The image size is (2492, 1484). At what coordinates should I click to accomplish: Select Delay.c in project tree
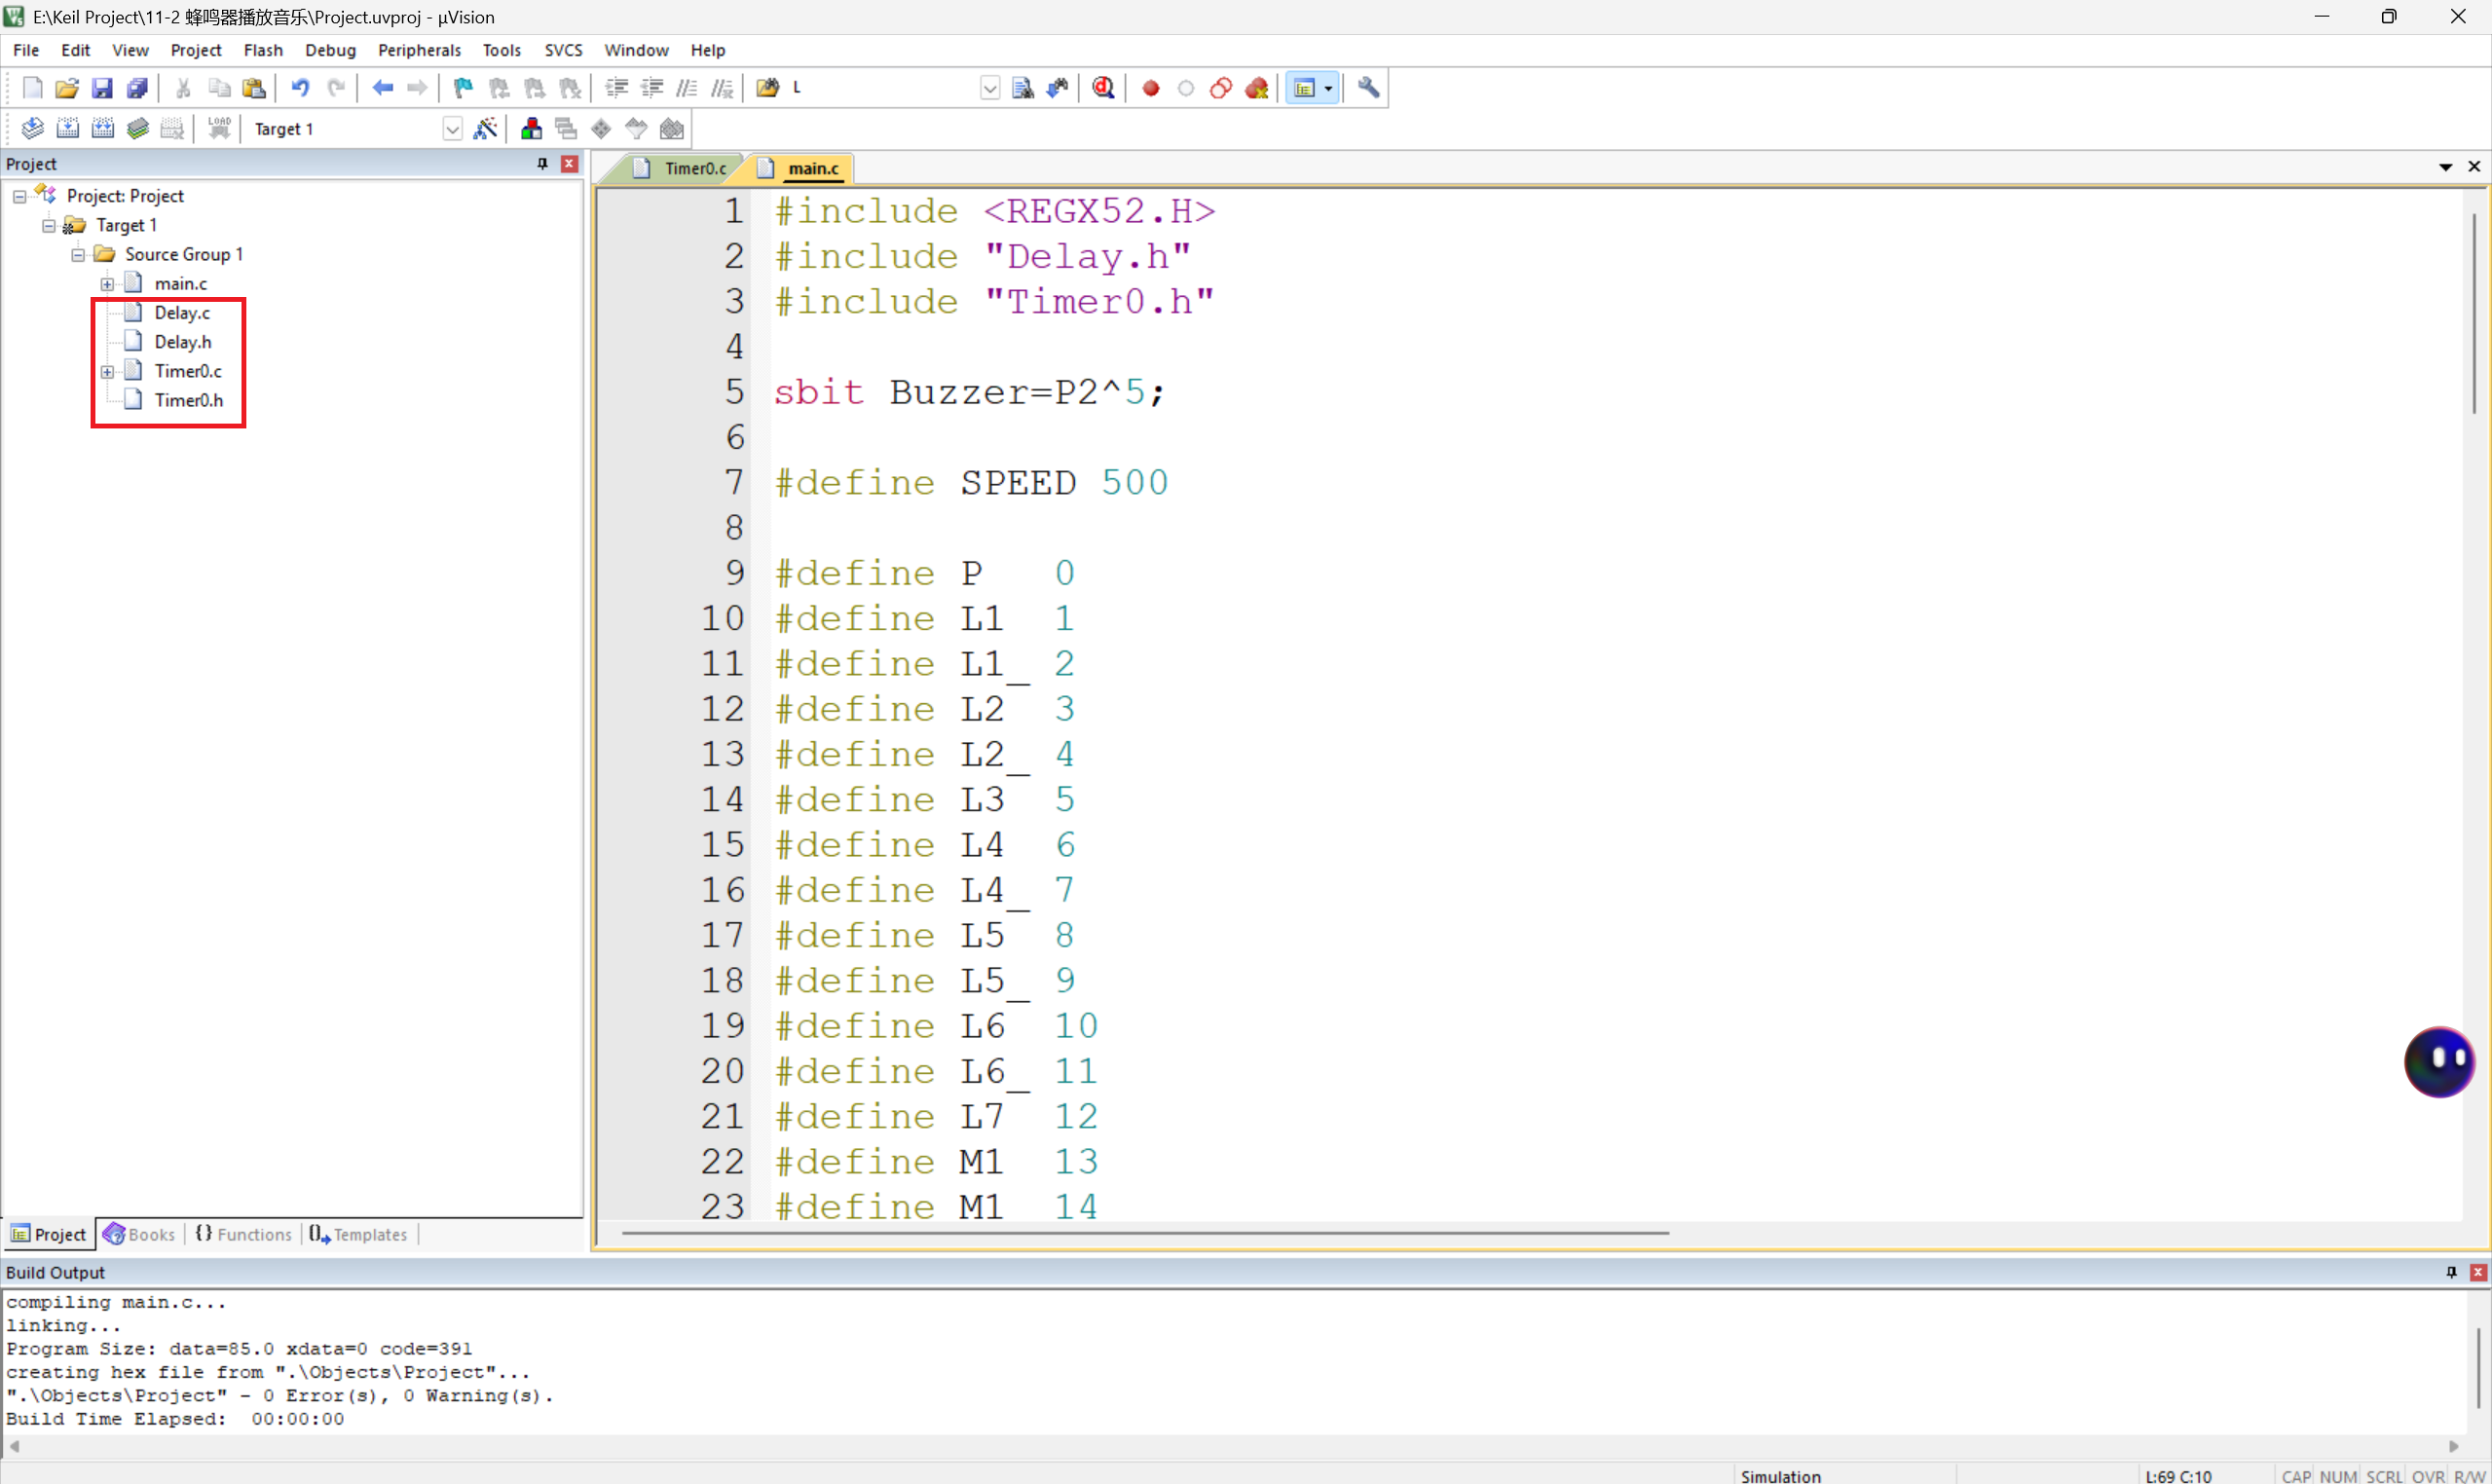coord(181,313)
